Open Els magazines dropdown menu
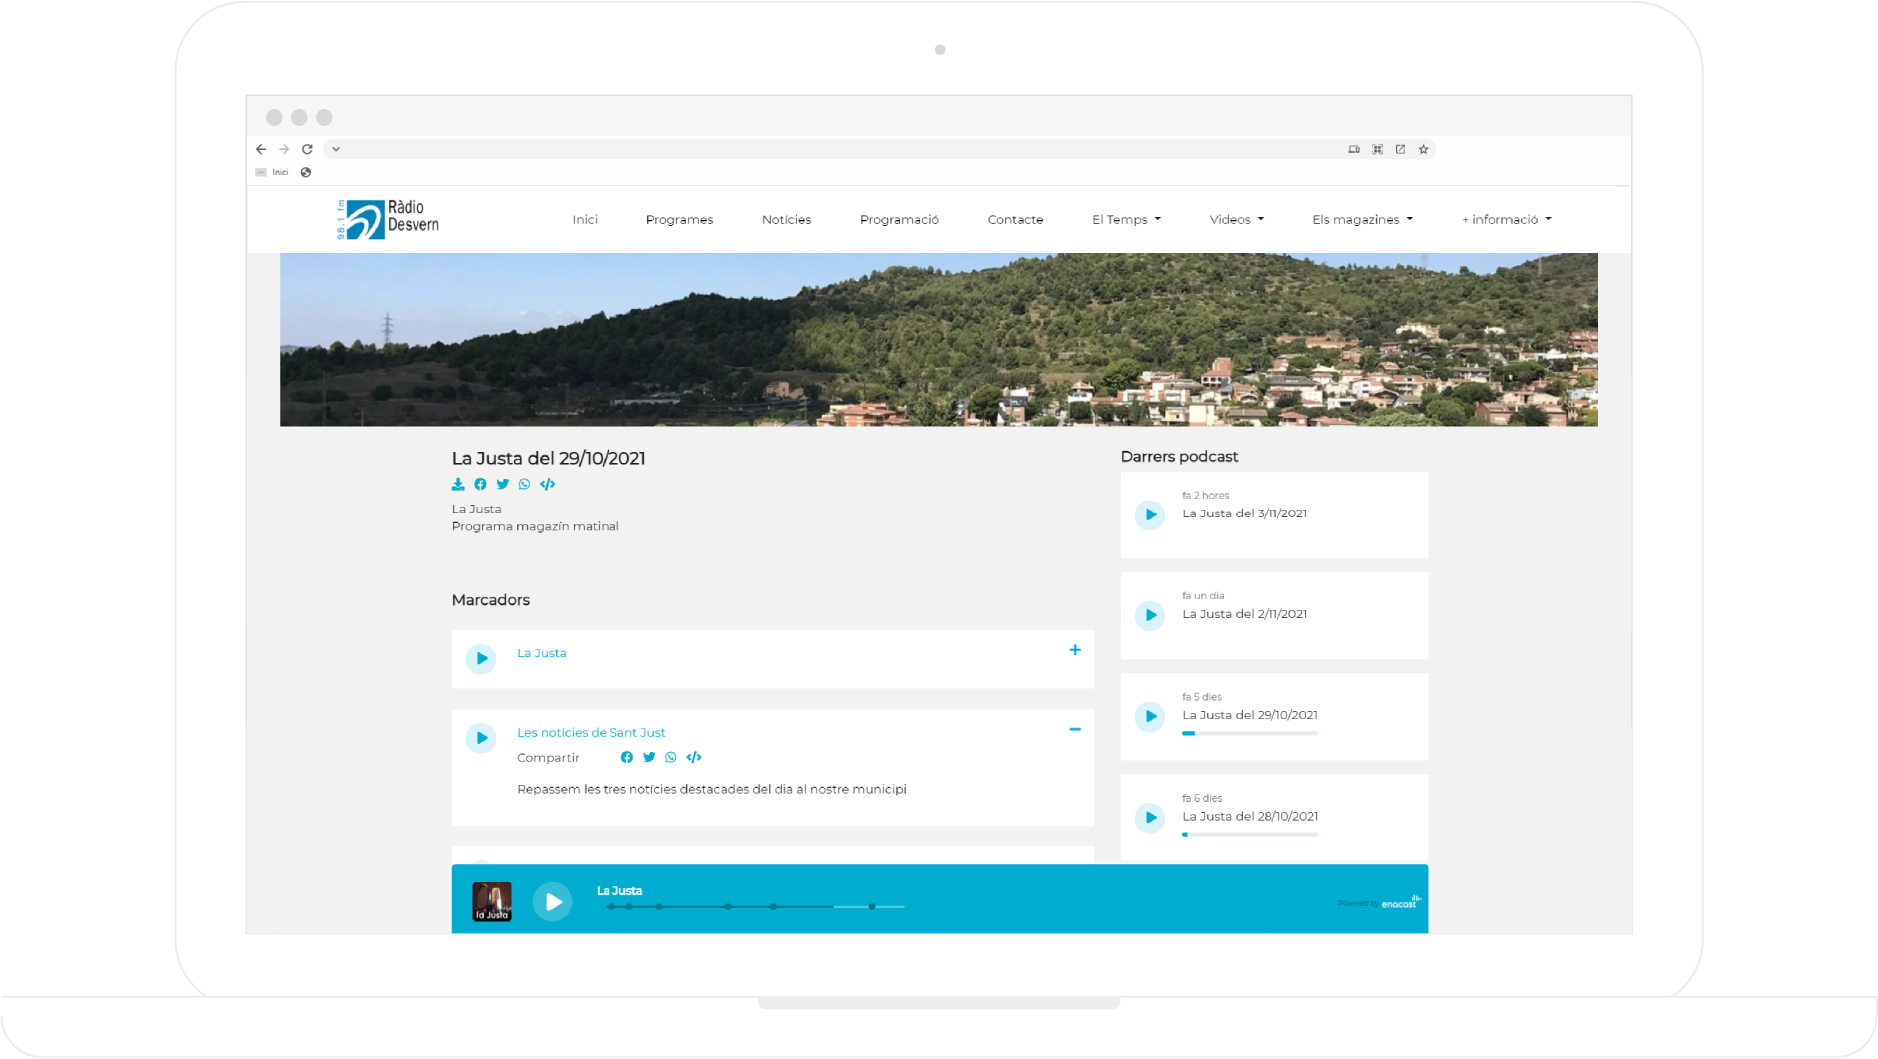1878x1059 pixels. (1362, 220)
